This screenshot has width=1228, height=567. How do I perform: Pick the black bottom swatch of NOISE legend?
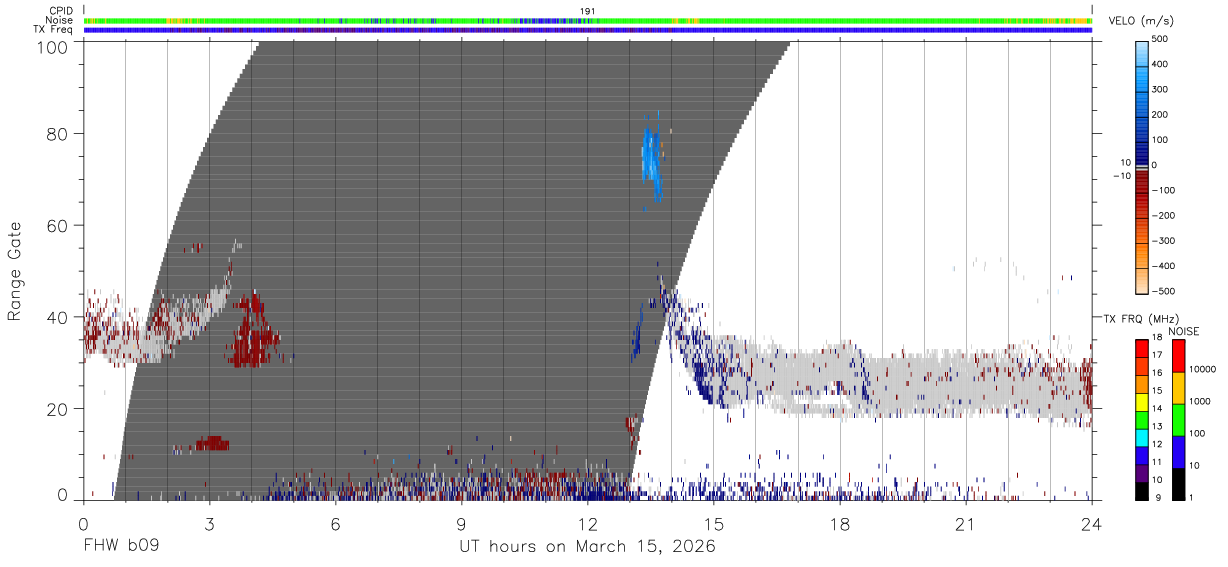coord(1178,484)
